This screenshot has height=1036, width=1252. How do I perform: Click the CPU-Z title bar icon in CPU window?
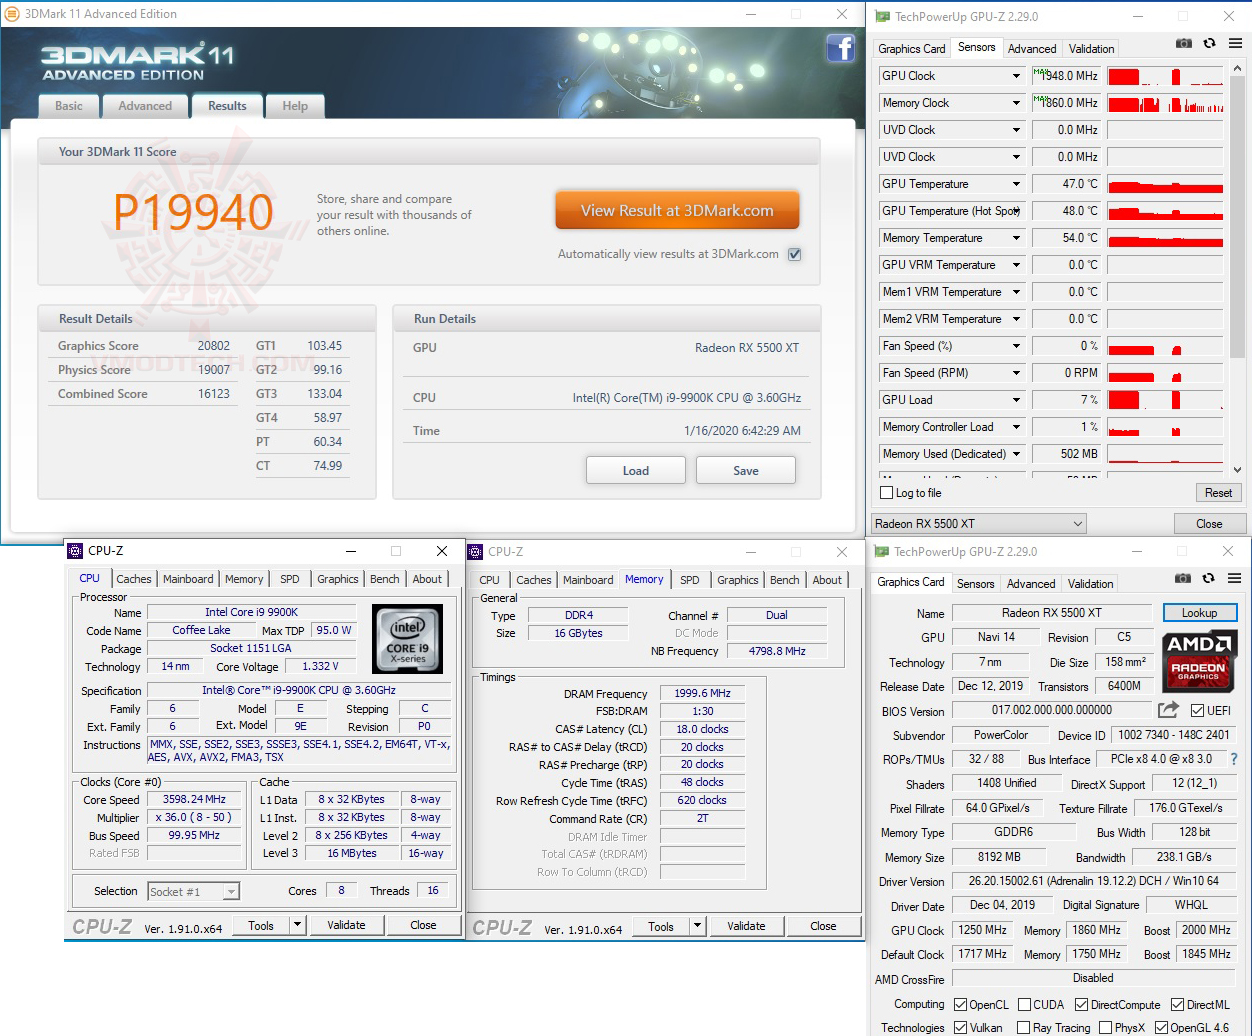(76, 551)
